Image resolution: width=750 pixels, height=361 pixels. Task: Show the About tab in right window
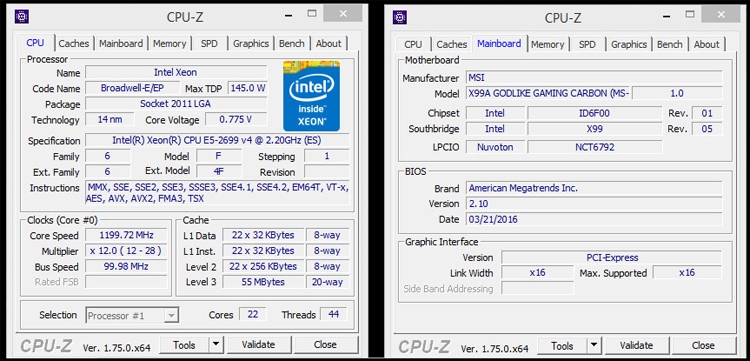pos(706,44)
